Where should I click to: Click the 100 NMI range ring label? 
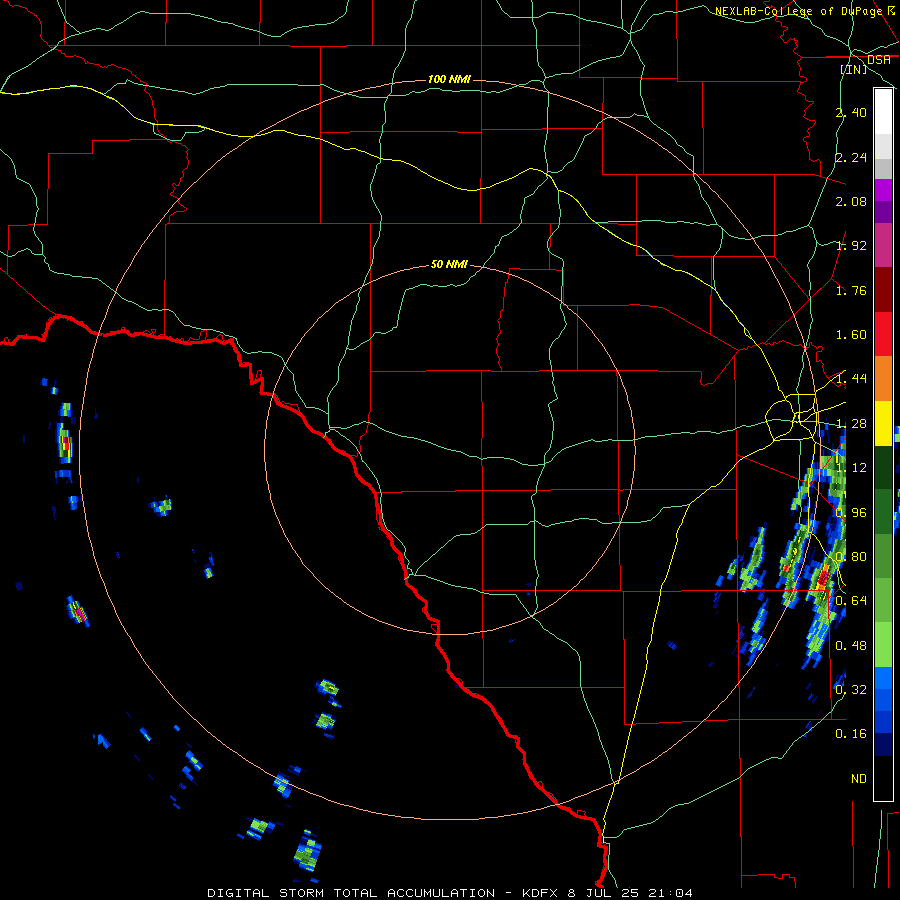click(449, 79)
